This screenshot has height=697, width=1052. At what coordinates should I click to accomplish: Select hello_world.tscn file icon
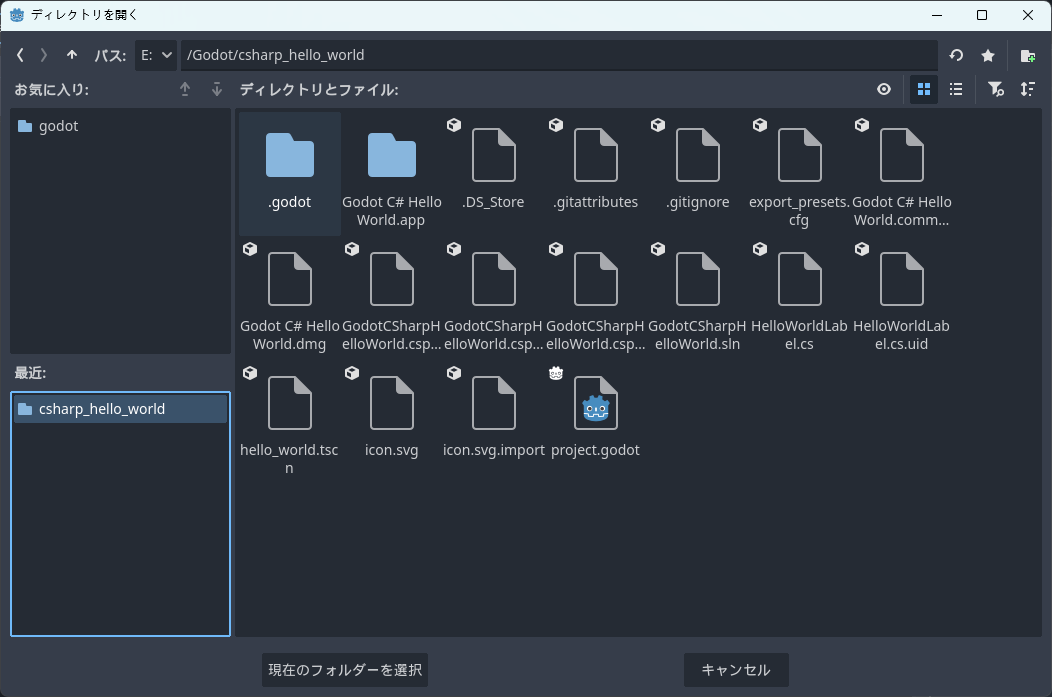coord(290,403)
